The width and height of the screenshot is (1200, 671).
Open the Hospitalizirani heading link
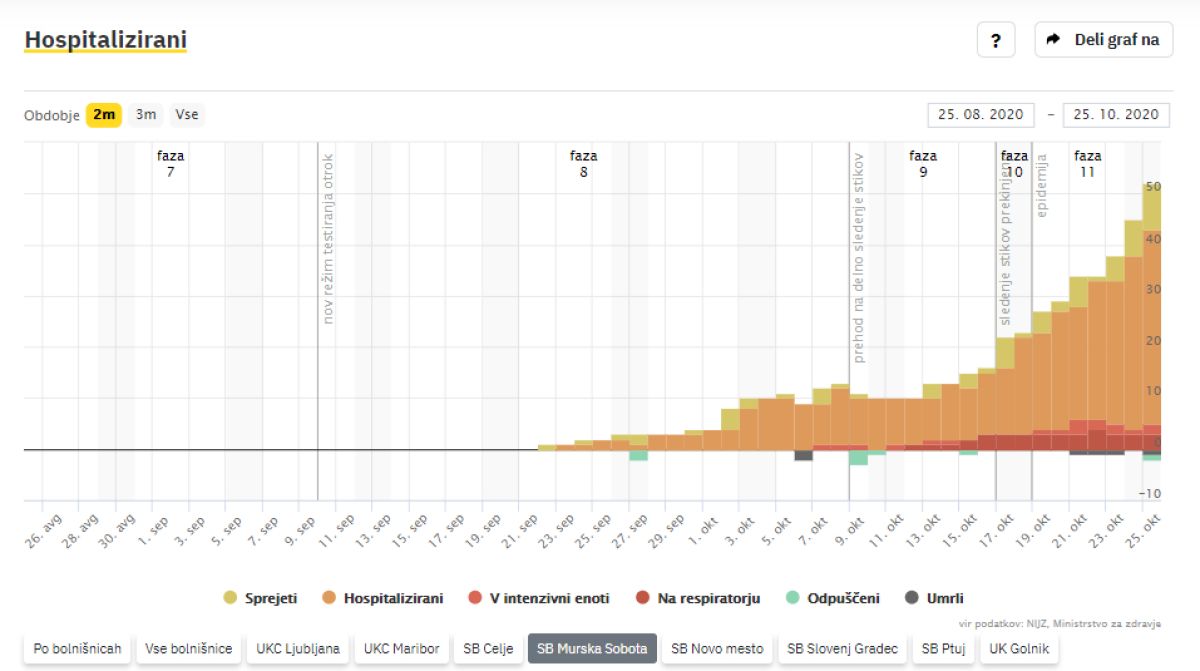click(105, 40)
